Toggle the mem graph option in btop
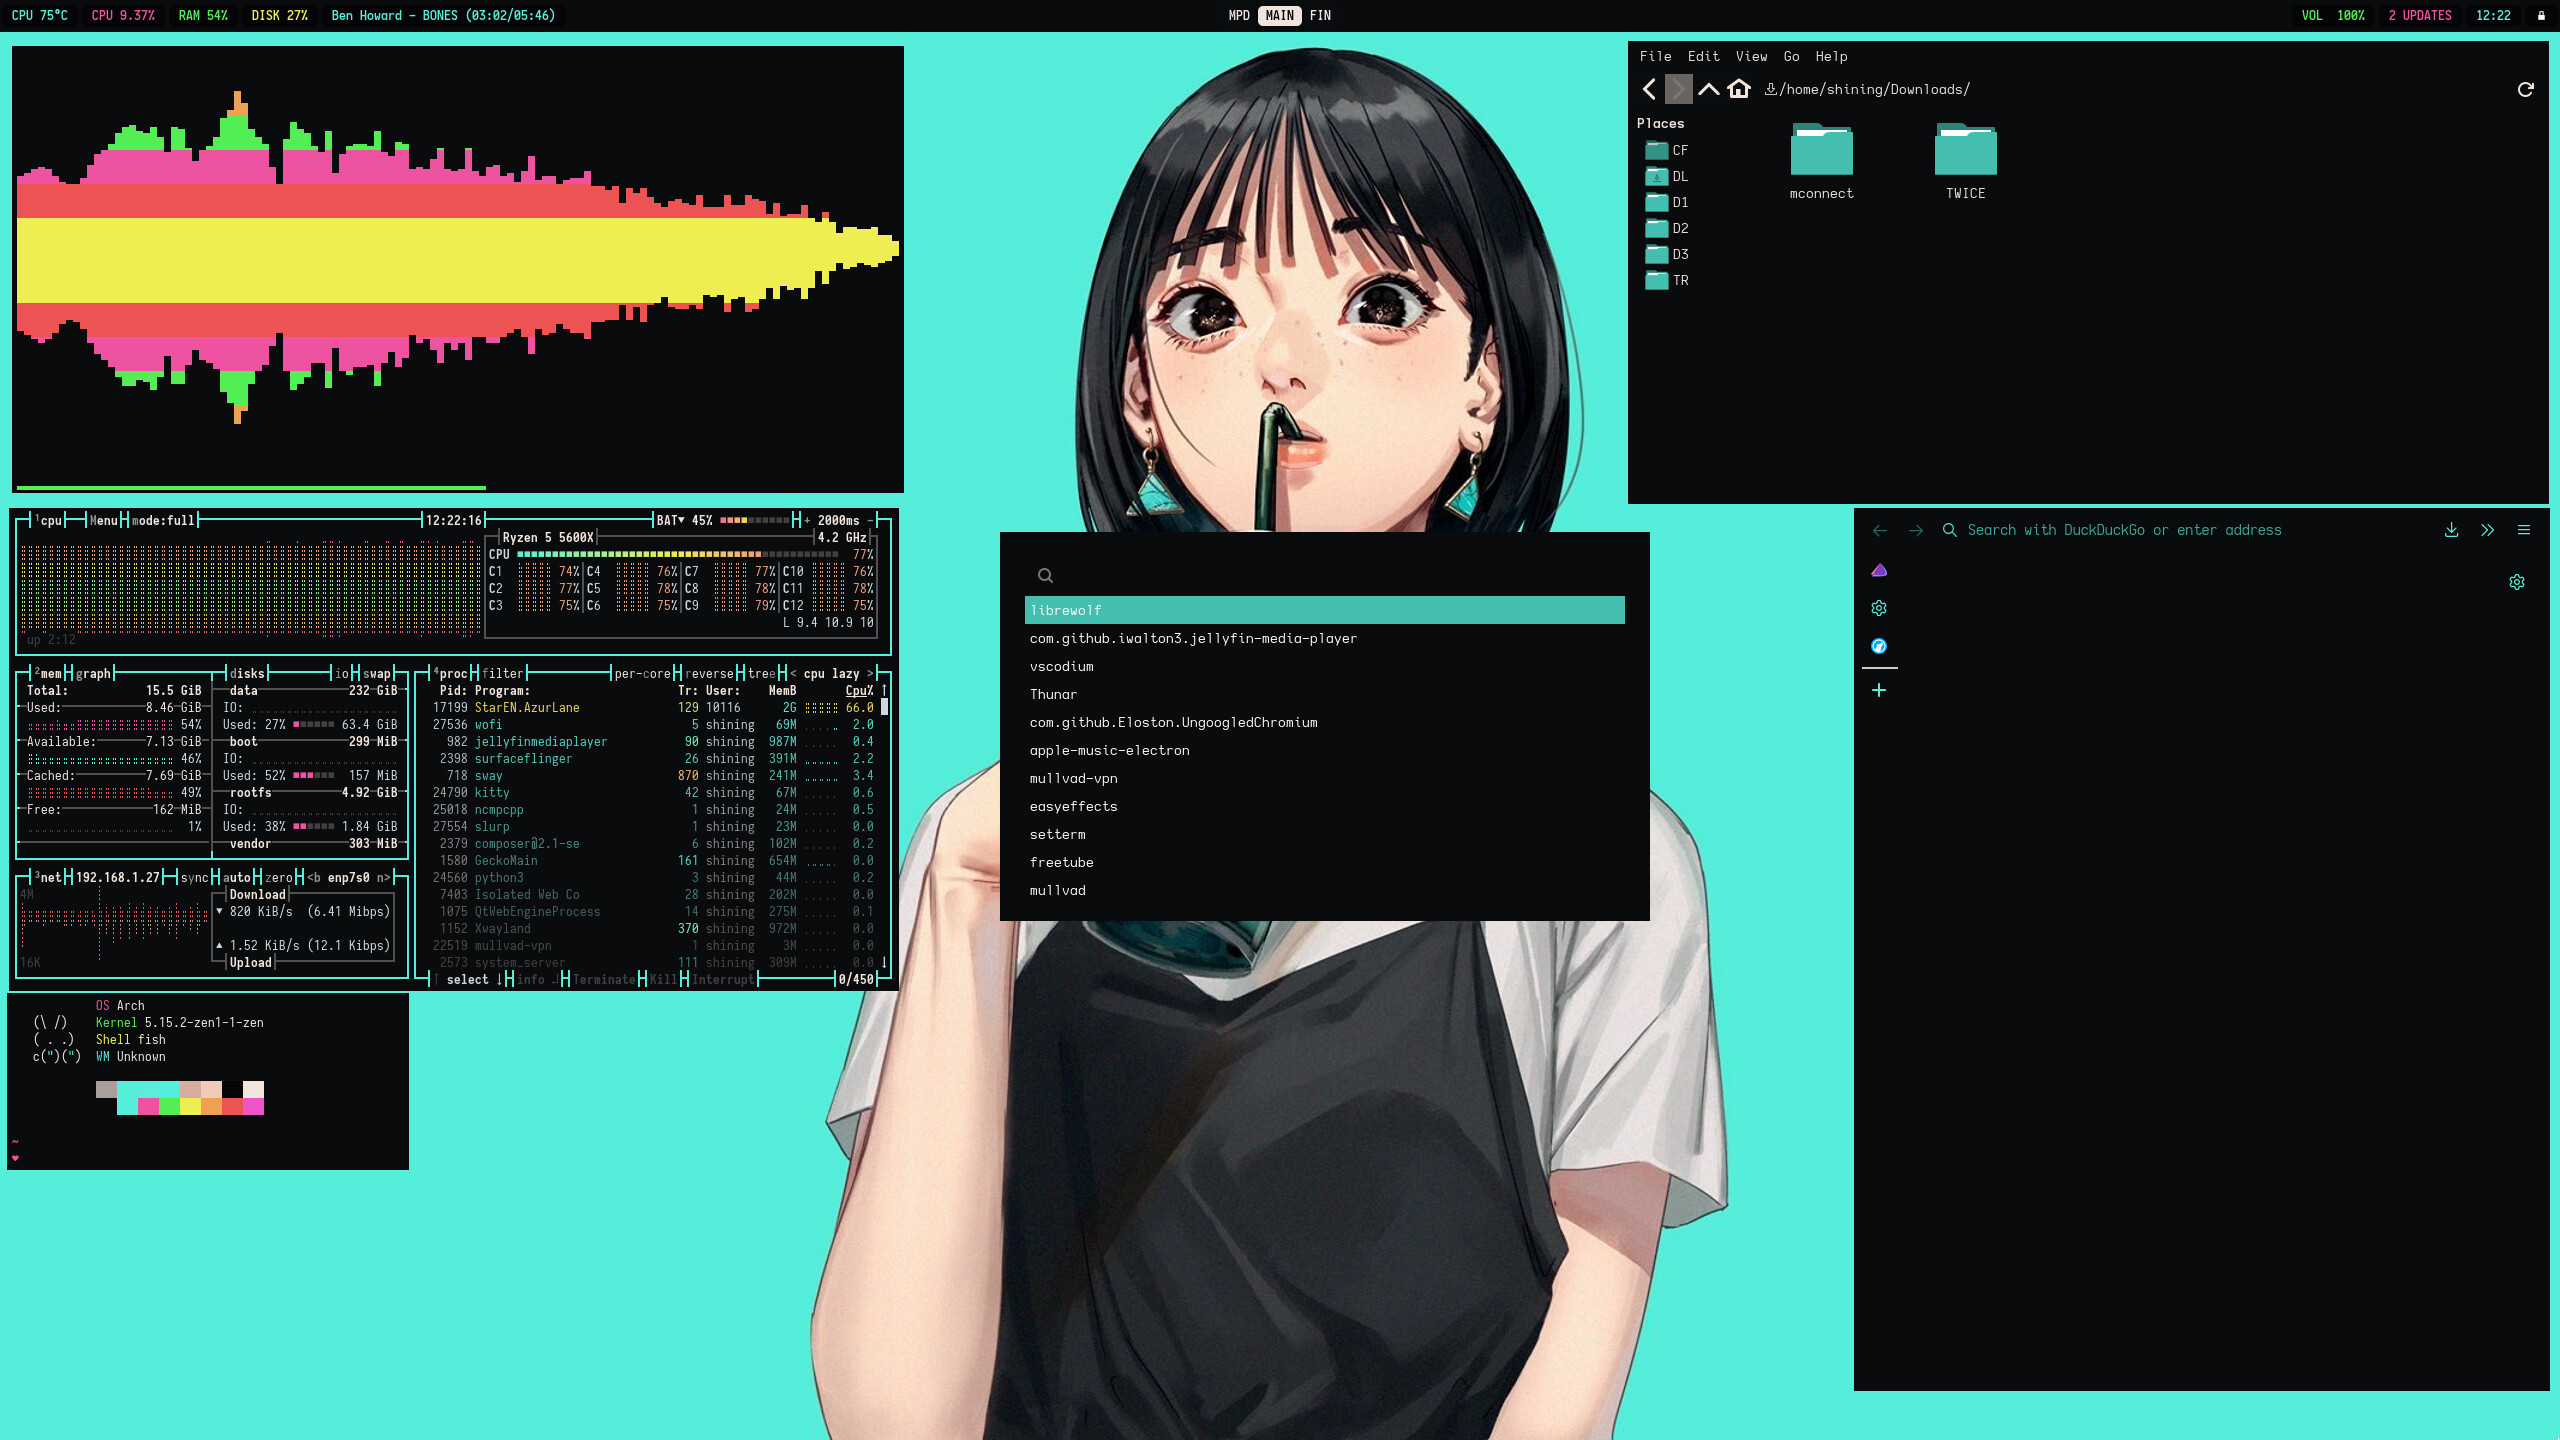This screenshot has height=1440, width=2560. pyautogui.click(x=93, y=673)
